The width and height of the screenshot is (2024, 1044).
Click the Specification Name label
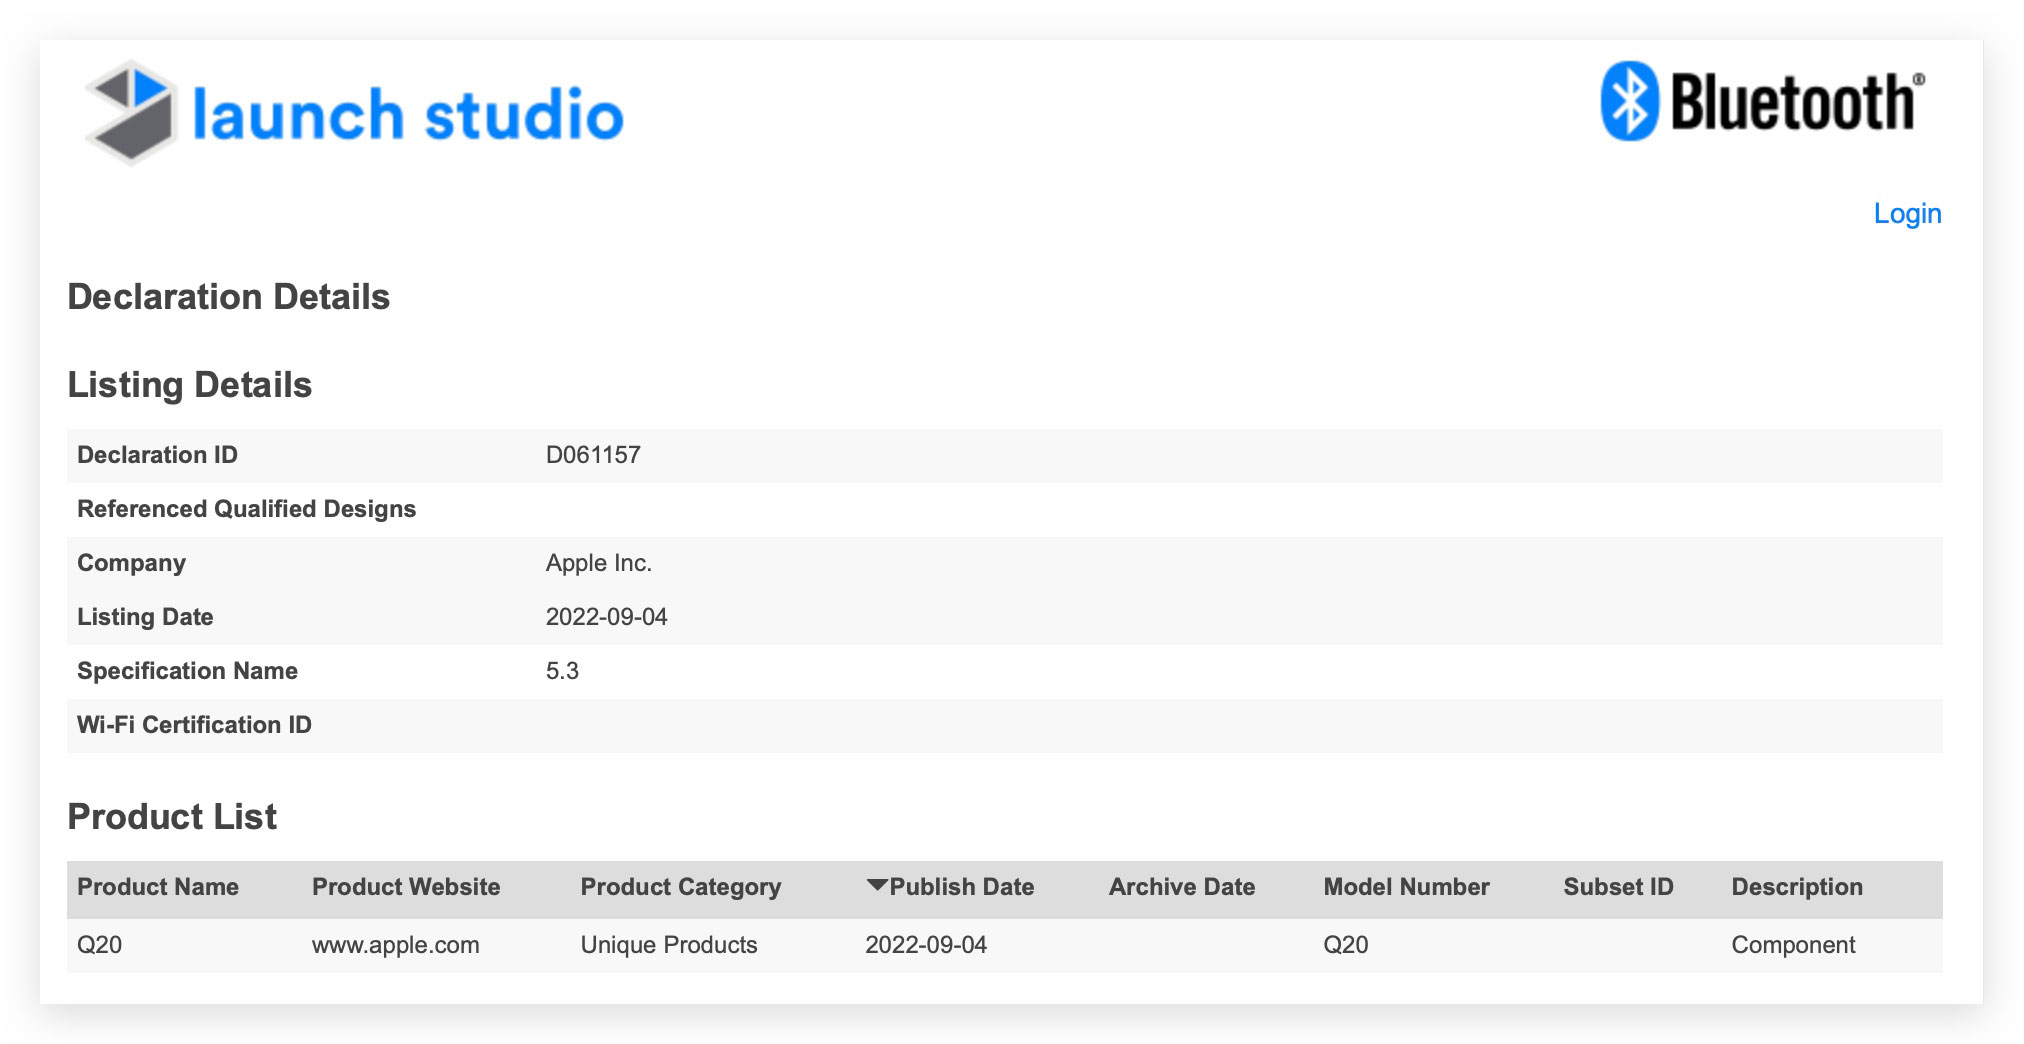point(187,672)
